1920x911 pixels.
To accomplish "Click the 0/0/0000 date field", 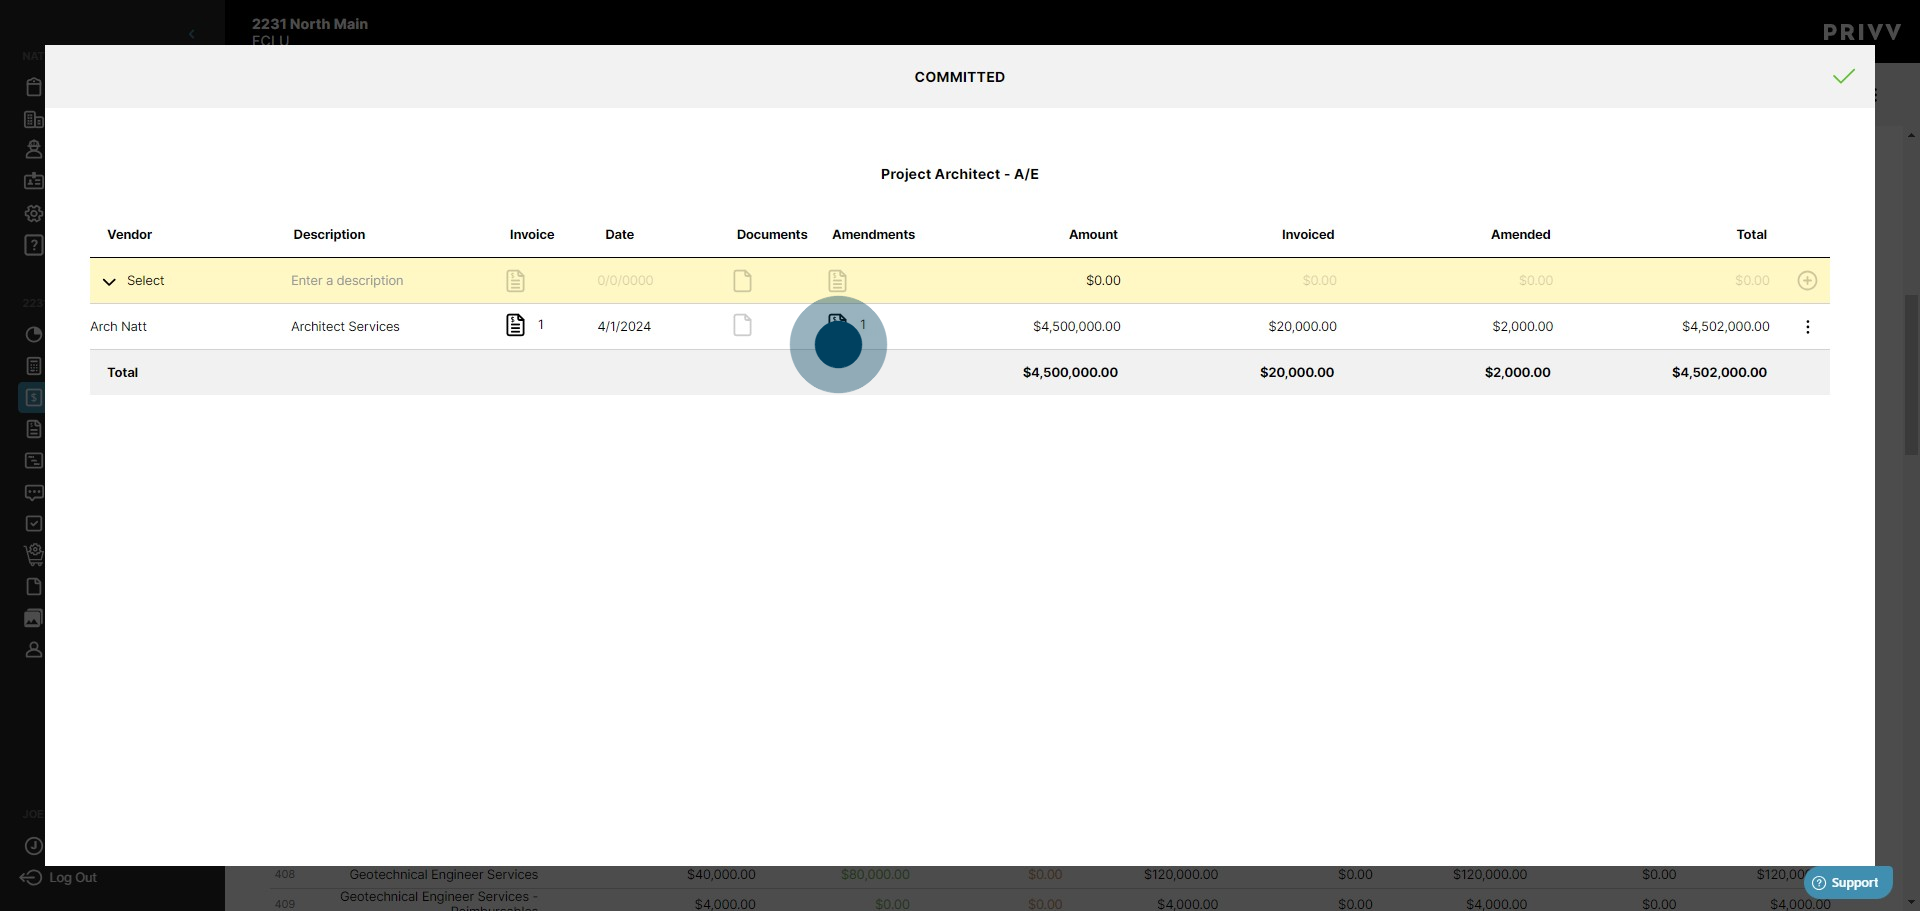I will click(x=625, y=281).
